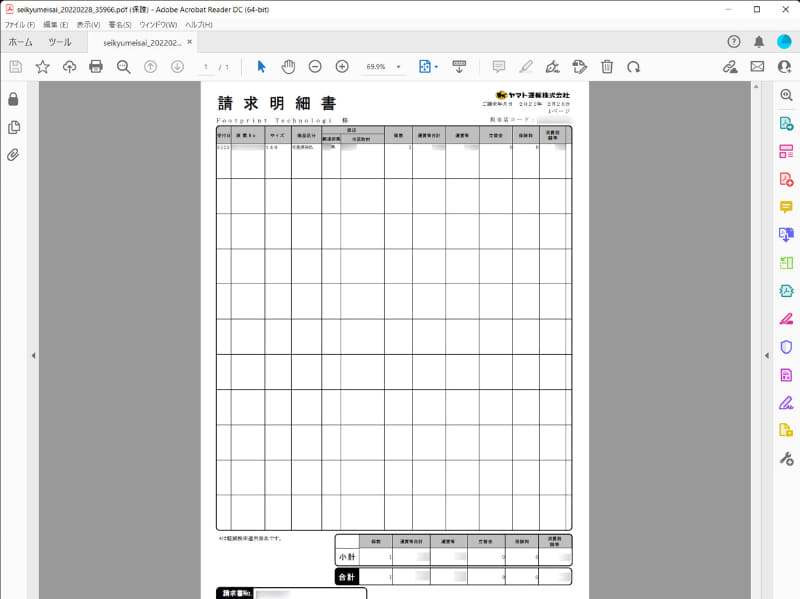The image size is (800, 599).
Task: Toggle the favorites star for this document
Action: tap(41, 66)
